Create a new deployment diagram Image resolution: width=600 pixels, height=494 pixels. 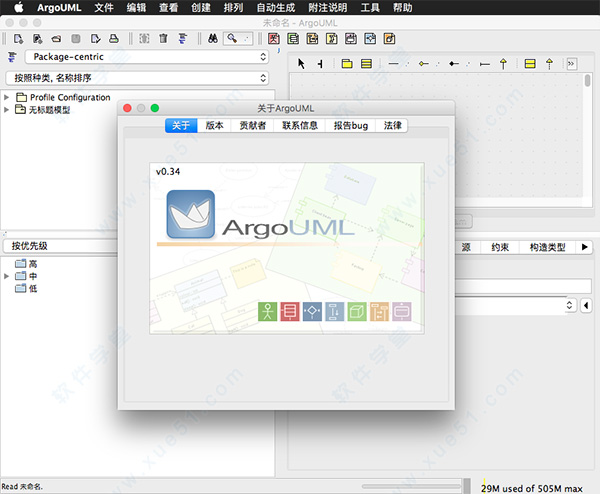[x=390, y=39]
